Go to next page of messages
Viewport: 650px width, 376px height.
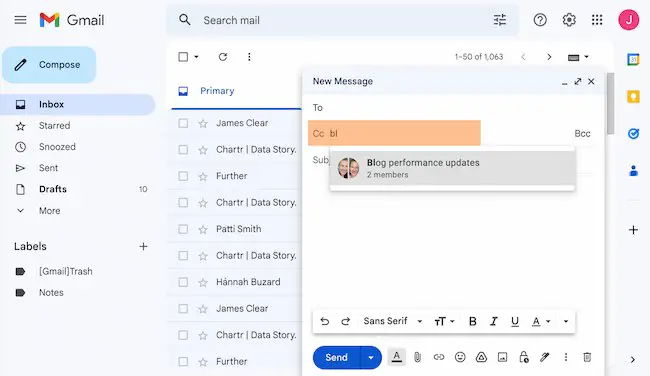click(549, 57)
